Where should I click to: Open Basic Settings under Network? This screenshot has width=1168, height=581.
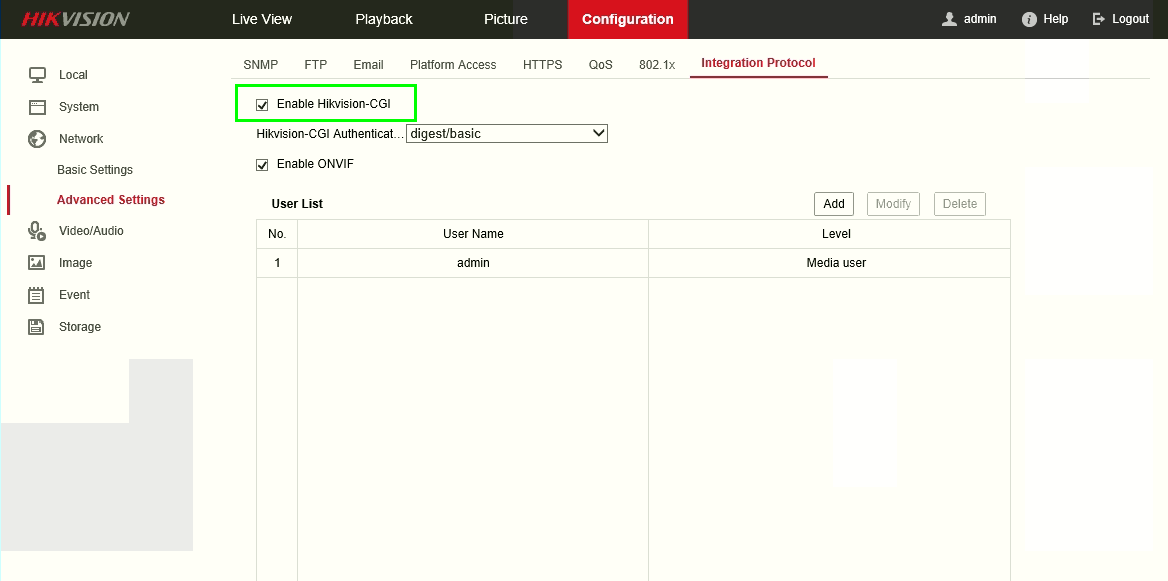tap(95, 170)
